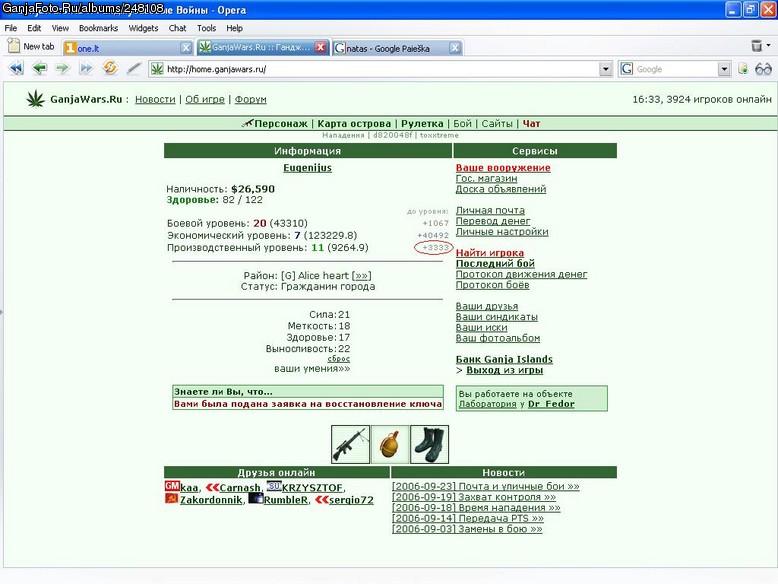Click the red arrows icon beside Carnash
This screenshot has width=778, height=584.
click(x=212, y=487)
